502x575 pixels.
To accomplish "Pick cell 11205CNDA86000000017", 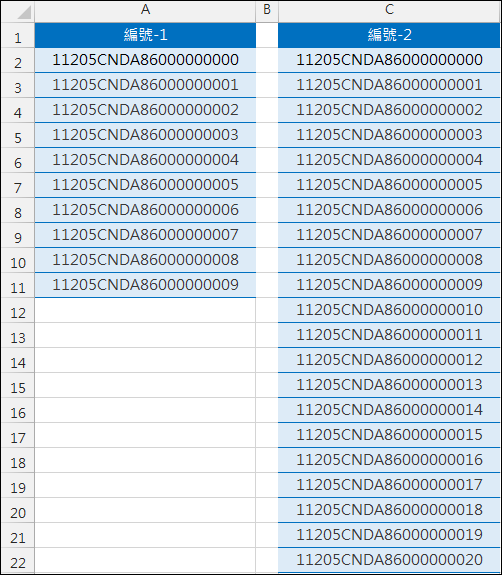I will pyautogui.click(x=389, y=485).
